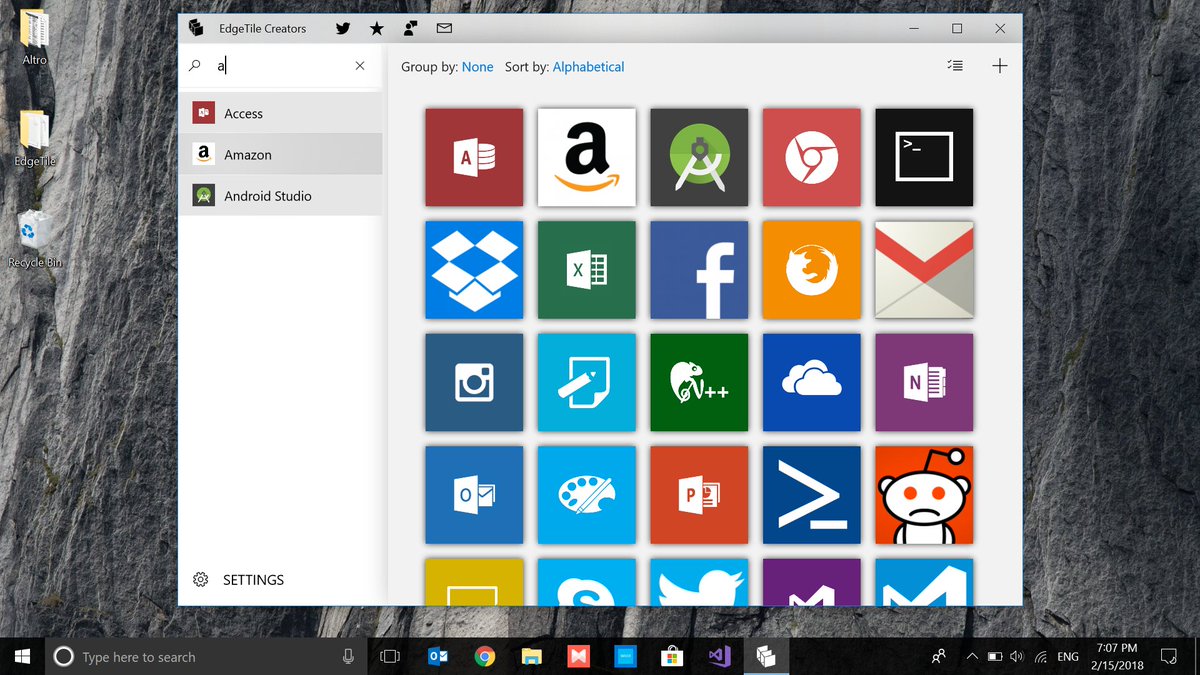Open the black Command Prompt tile
Viewport: 1200px width, 675px height.
(x=924, y=157)
